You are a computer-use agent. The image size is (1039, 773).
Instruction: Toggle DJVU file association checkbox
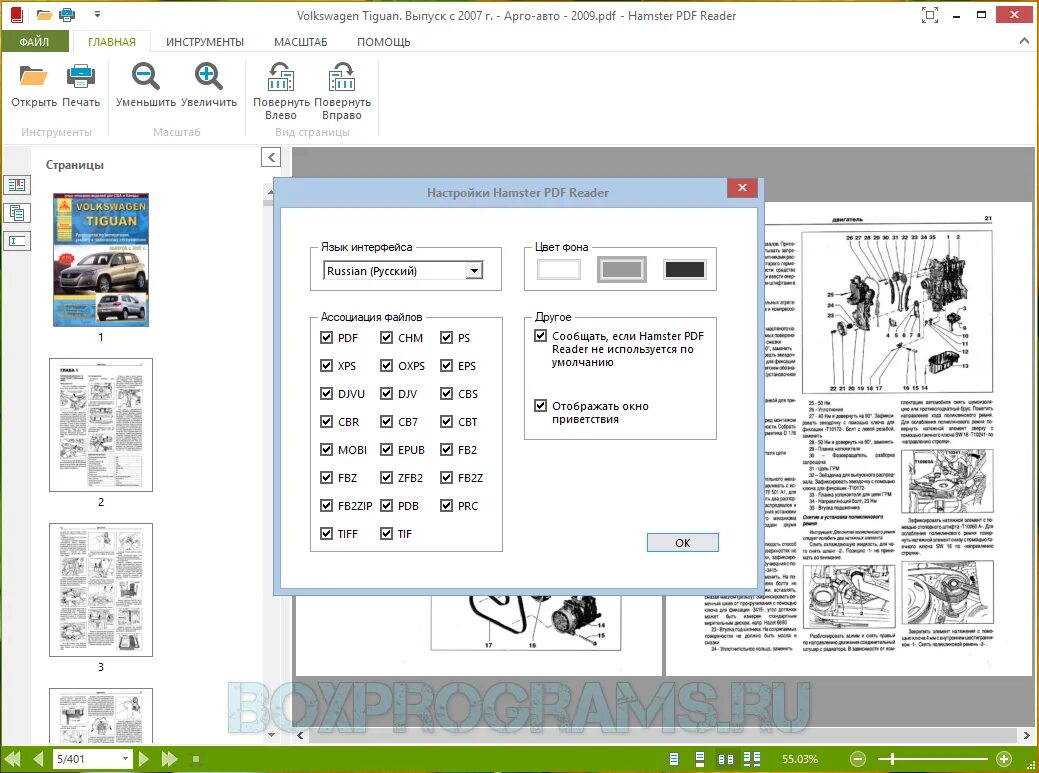click(x=326, y=393)
